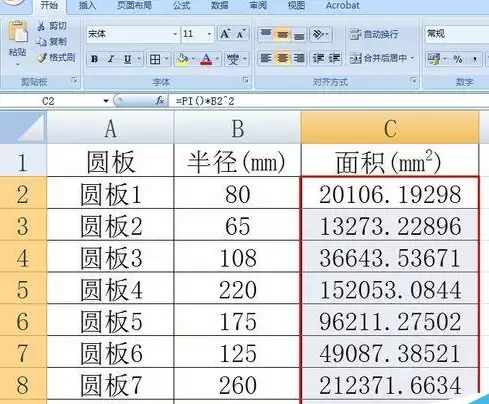The width and height of the screenshot is (489, 404).
Task: Switch to the 公式 (Formulas) tab
Action: [181, 6]
